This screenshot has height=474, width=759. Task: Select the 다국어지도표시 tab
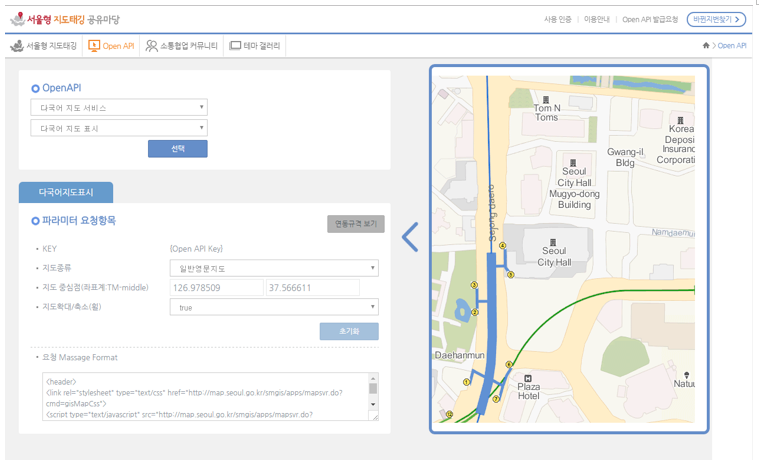[66, 192]
